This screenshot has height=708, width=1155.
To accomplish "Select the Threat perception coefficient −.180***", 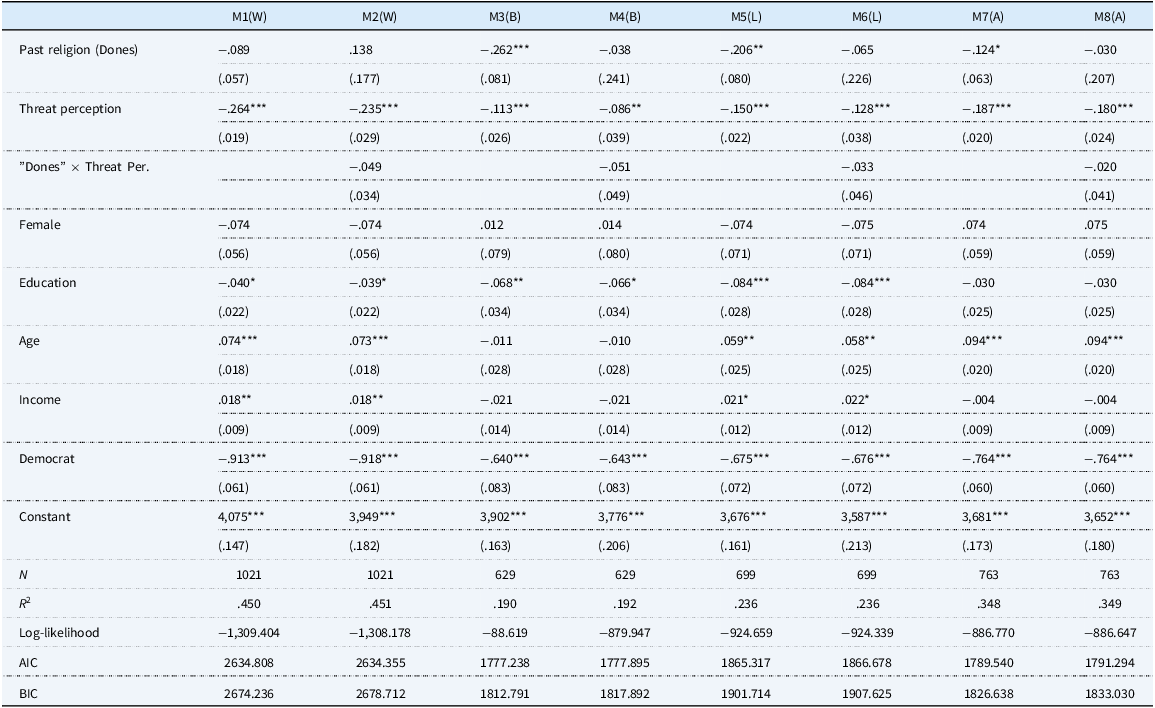I will point(1110,109).
